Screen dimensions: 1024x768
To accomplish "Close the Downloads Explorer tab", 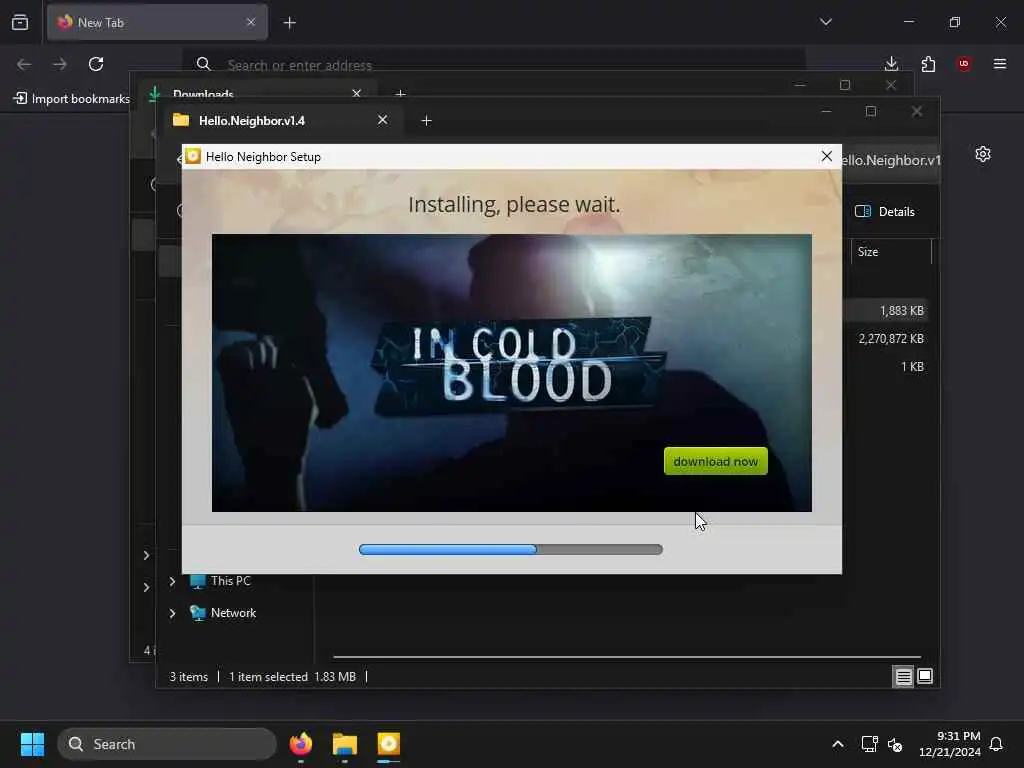I will [357, 93].
